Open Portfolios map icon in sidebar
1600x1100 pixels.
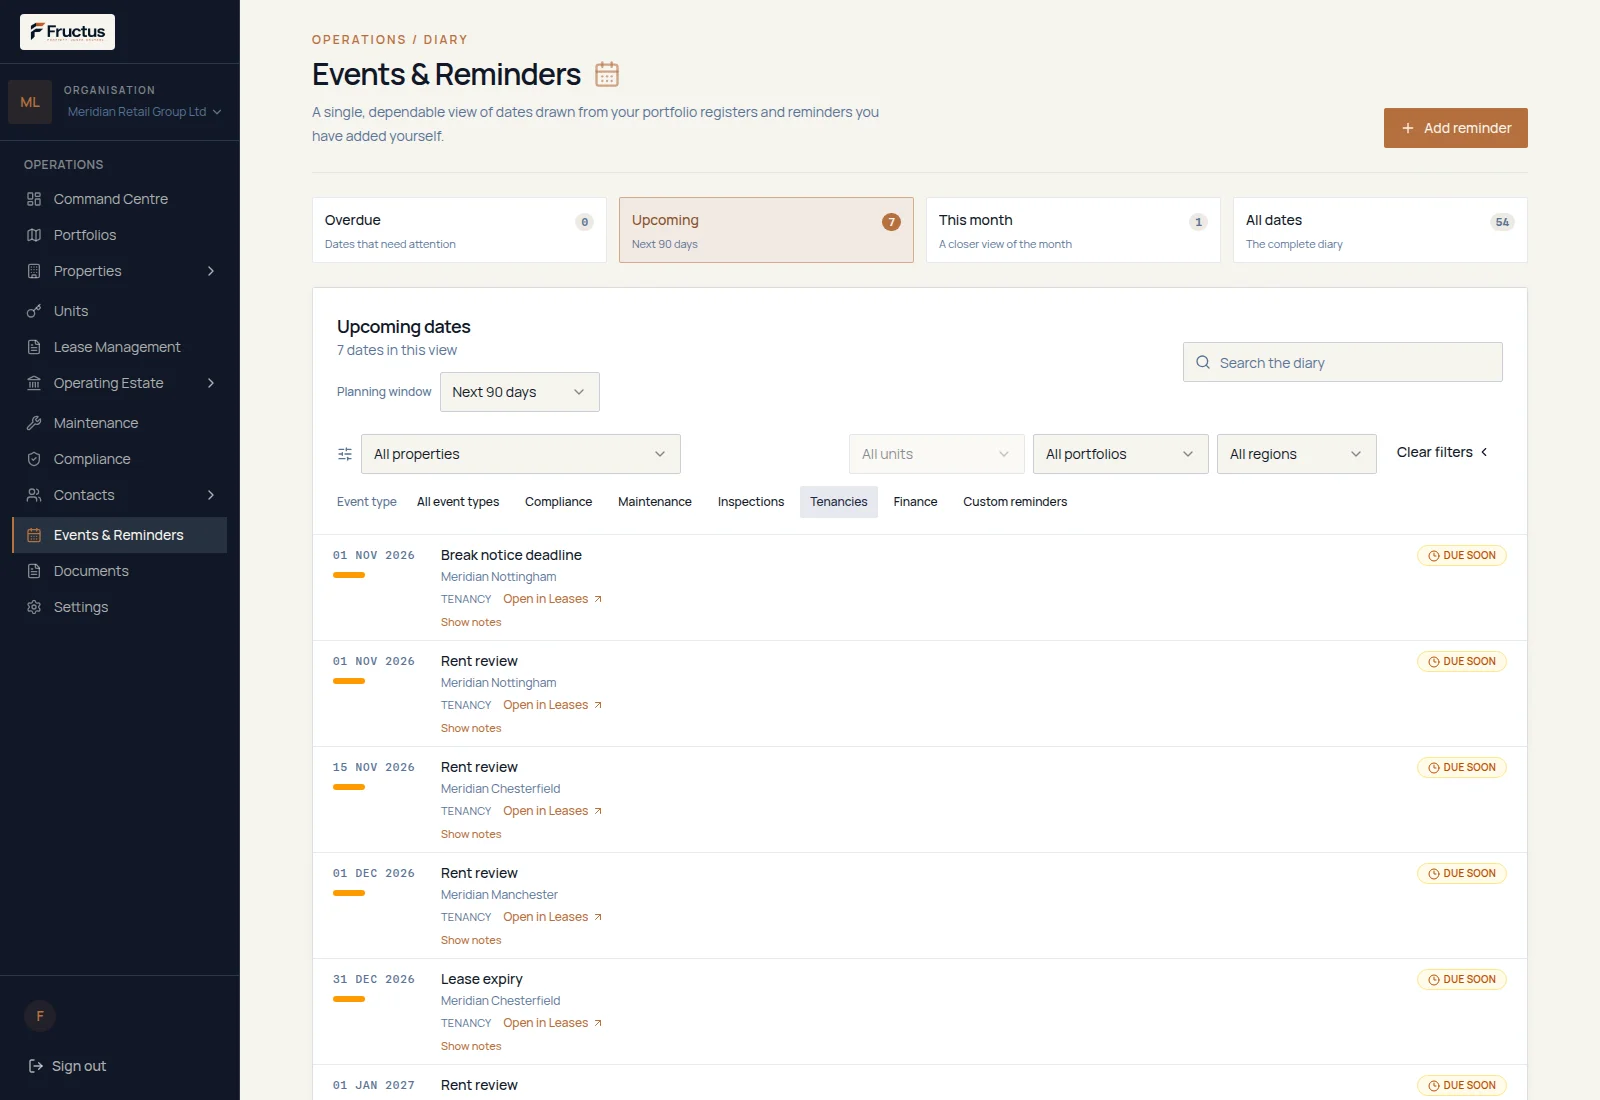tap(34, 235)
